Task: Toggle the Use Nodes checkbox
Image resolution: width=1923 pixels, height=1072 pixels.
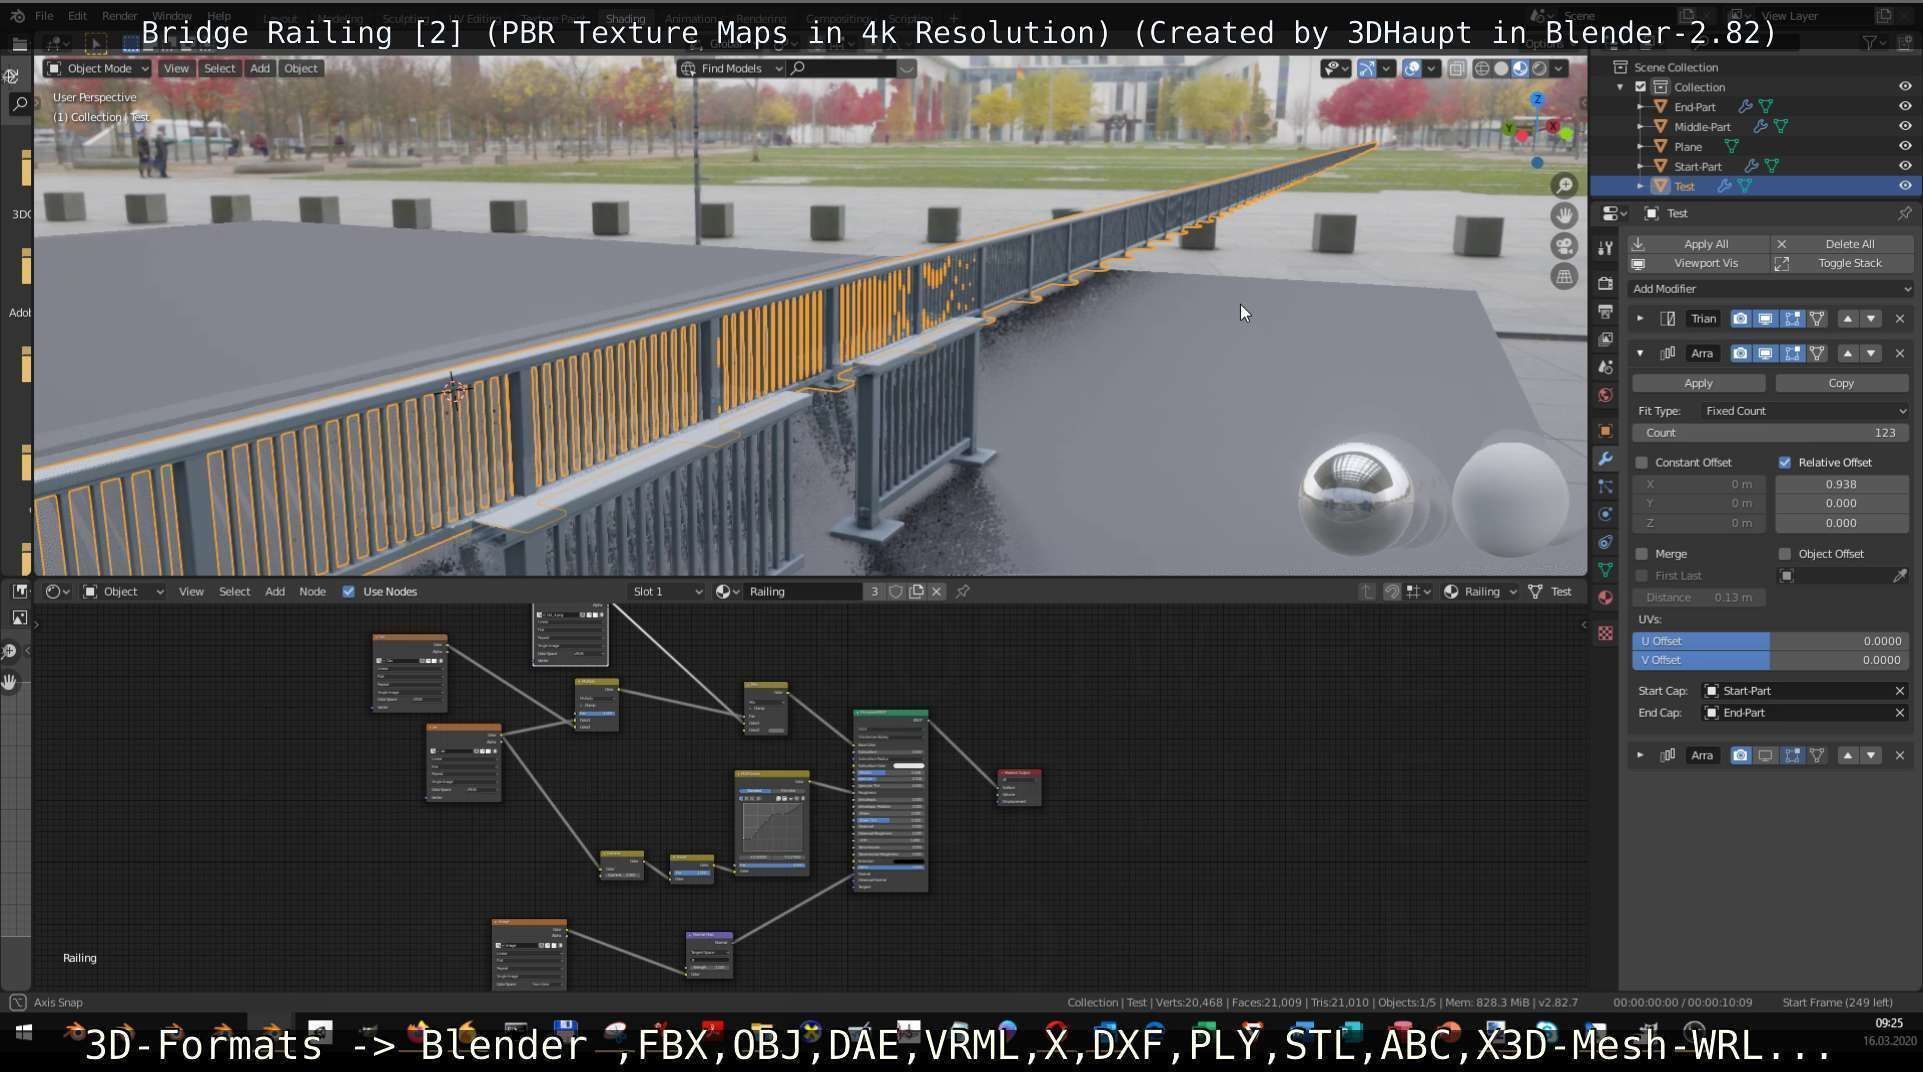Action: [348, 592]
